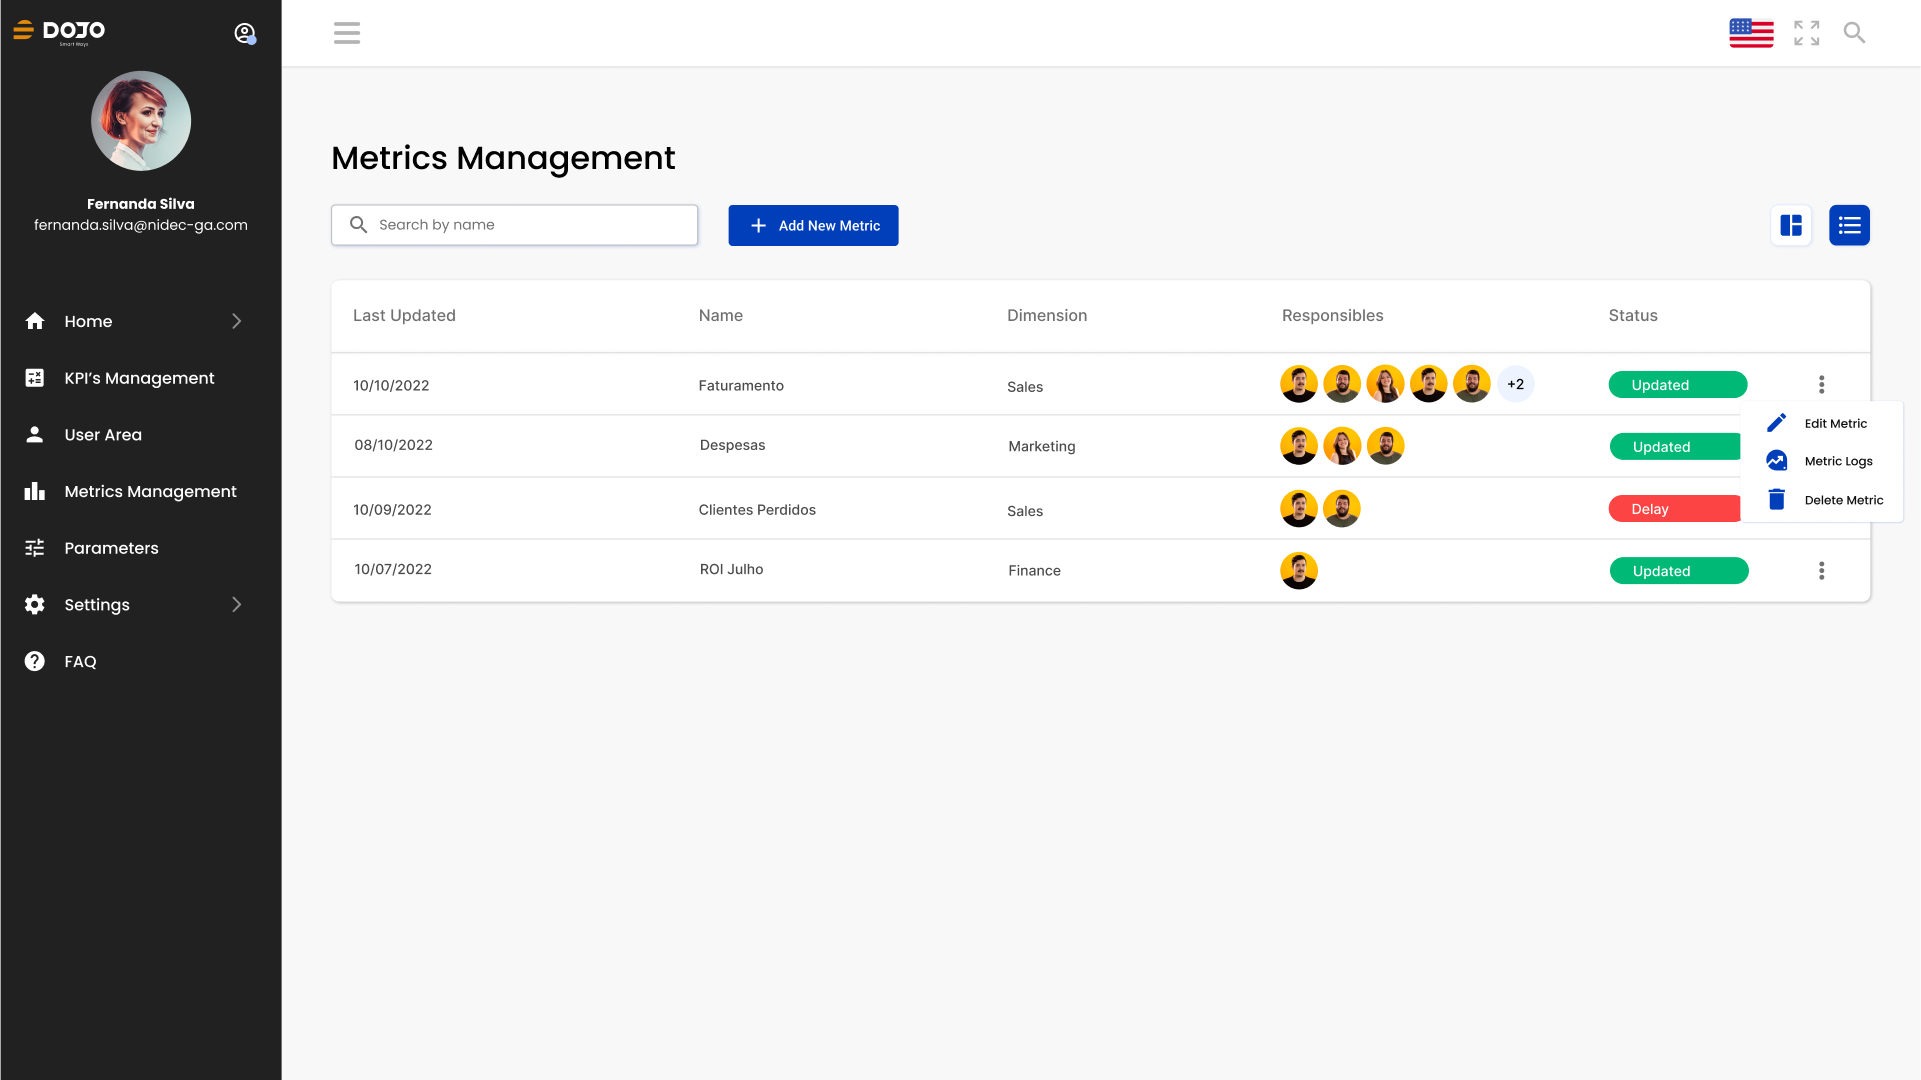This screenshot has height=1080, width=1921.
Task: Click the Add New Metric button
Action: coord(813,225)
